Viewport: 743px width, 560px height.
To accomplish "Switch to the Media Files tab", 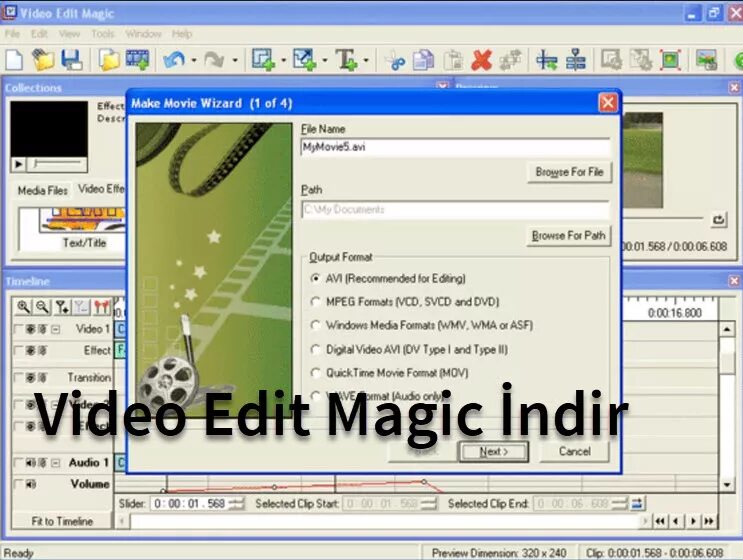I will pos(43,190).
